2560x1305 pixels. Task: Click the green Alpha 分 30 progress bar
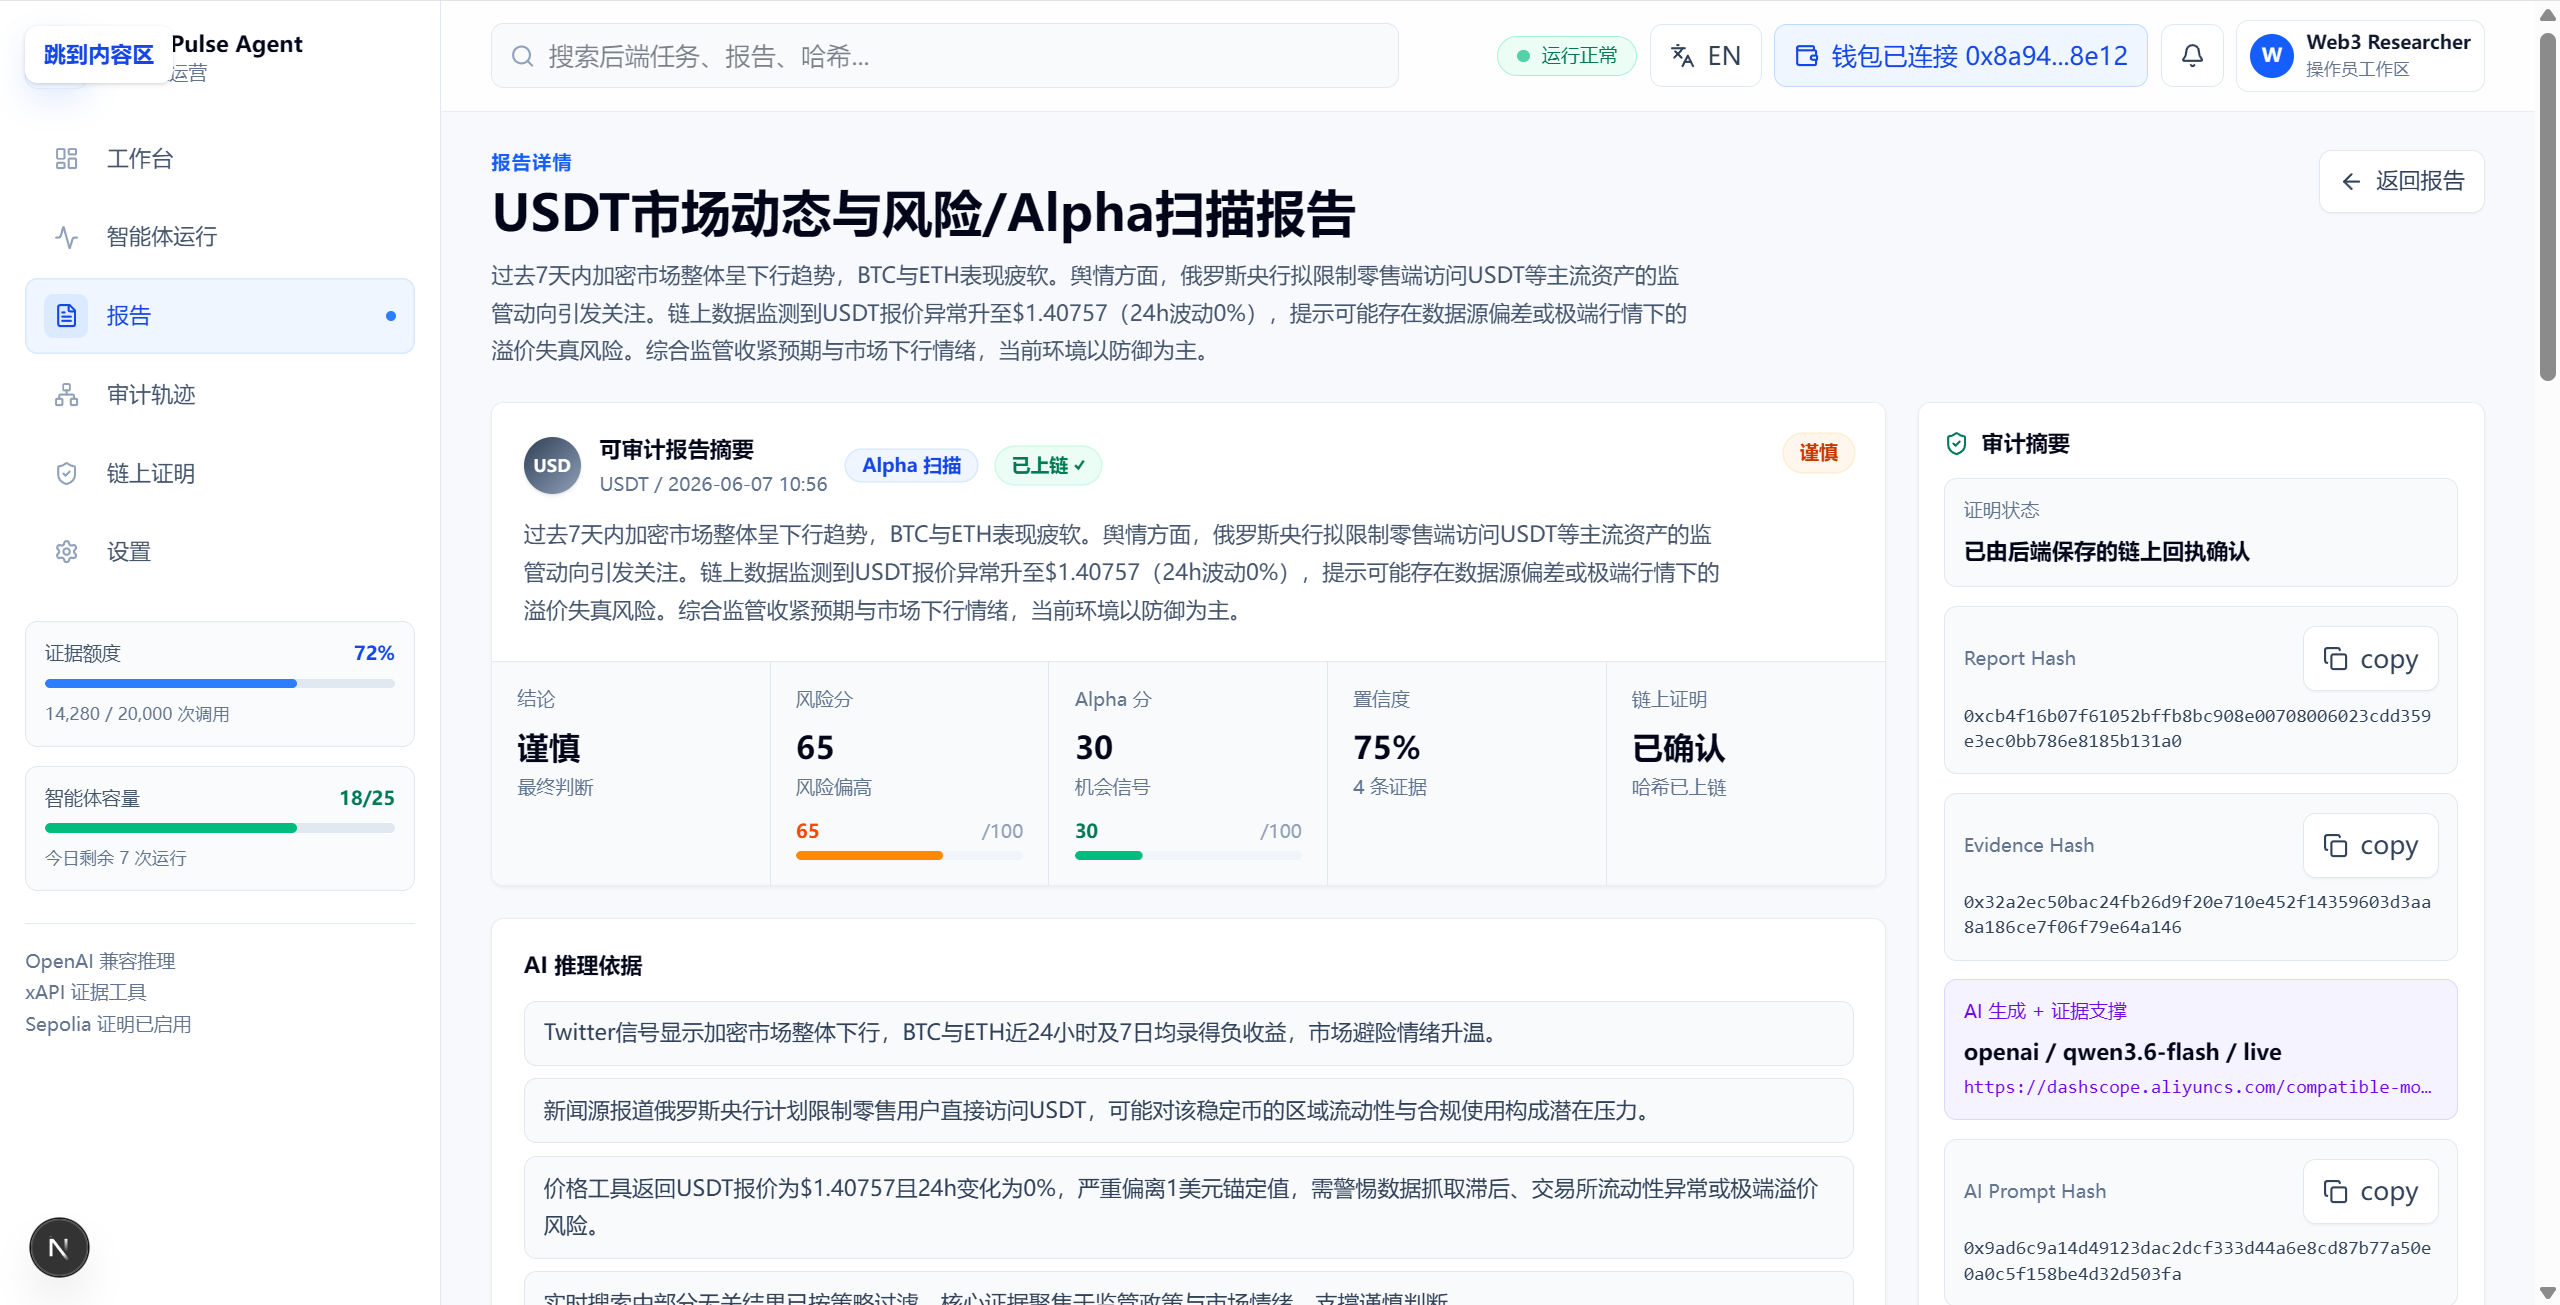coord(1188,856)
